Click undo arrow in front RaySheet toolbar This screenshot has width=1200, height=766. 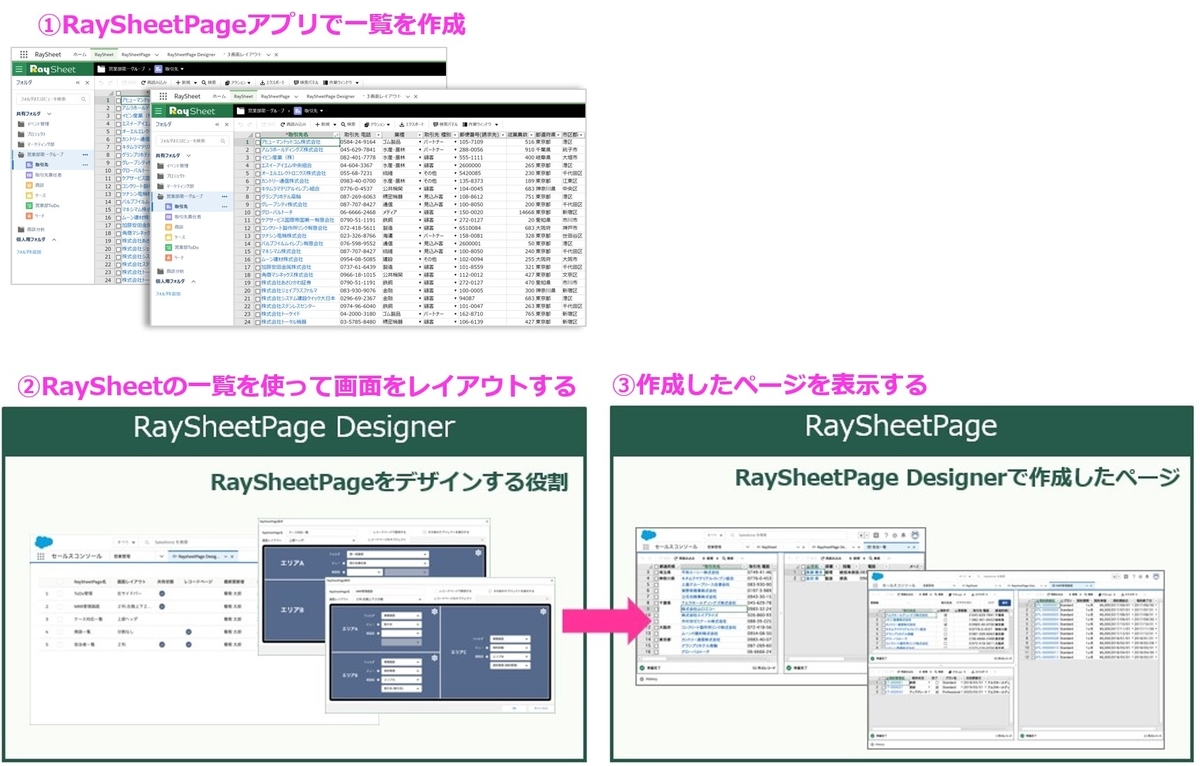click(x=240, y=124)
